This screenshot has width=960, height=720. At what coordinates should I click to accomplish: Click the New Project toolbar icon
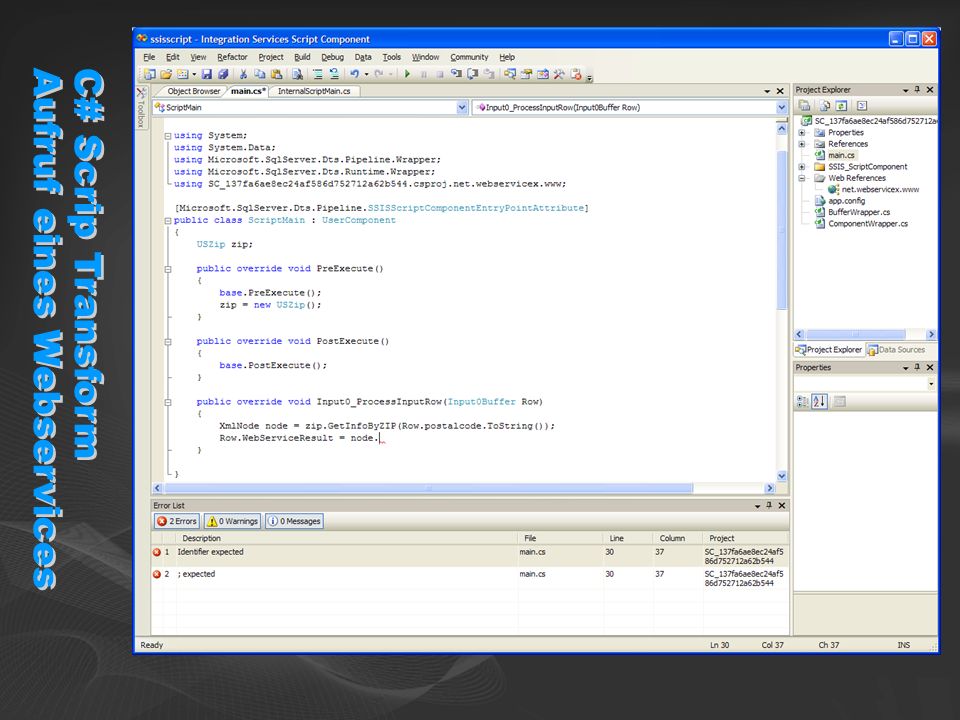[x=149, y=74]
